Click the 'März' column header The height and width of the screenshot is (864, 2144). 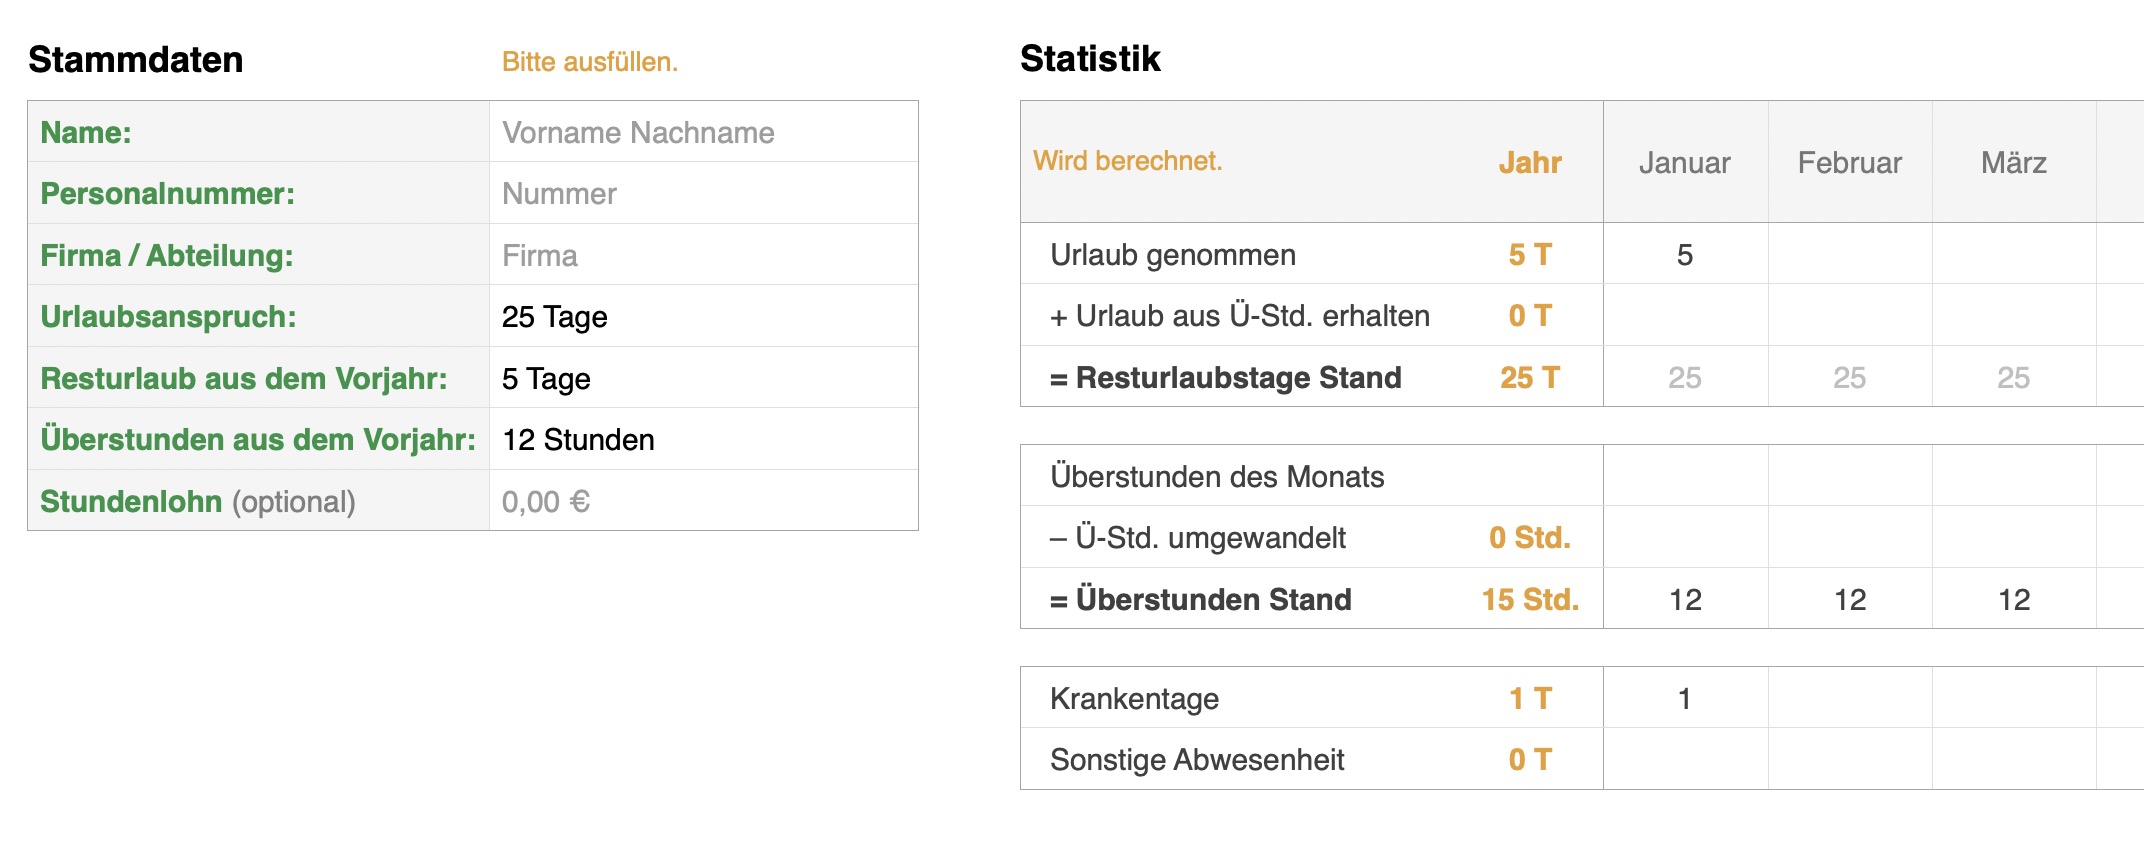2013,162
